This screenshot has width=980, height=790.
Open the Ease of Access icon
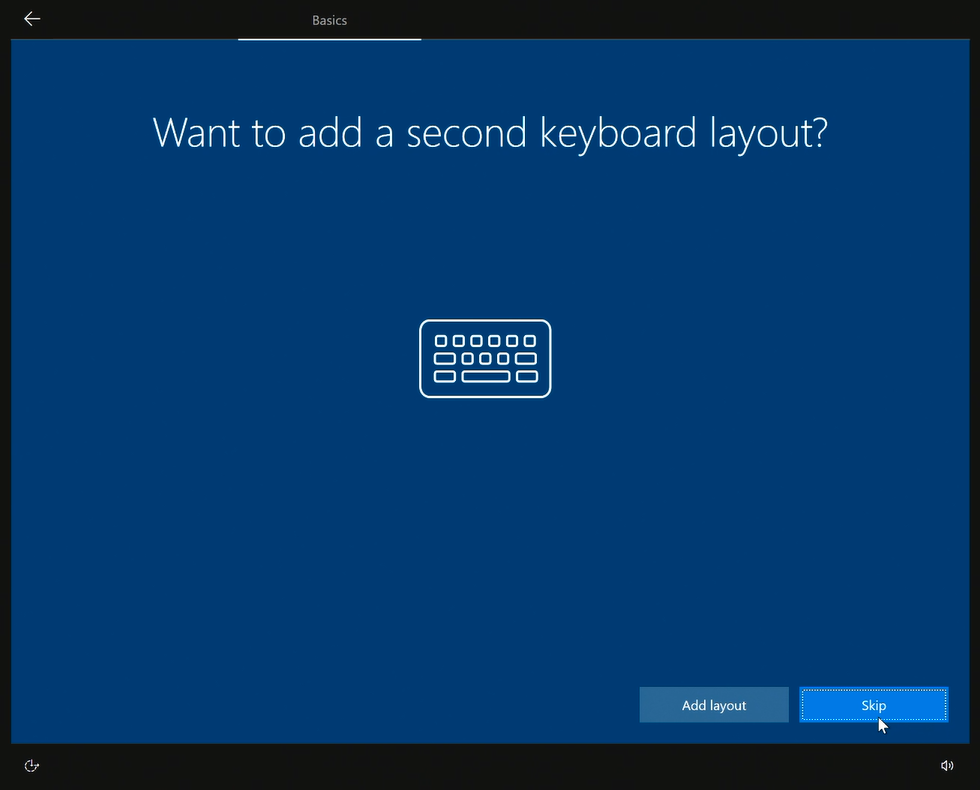[x=32, y=766]
